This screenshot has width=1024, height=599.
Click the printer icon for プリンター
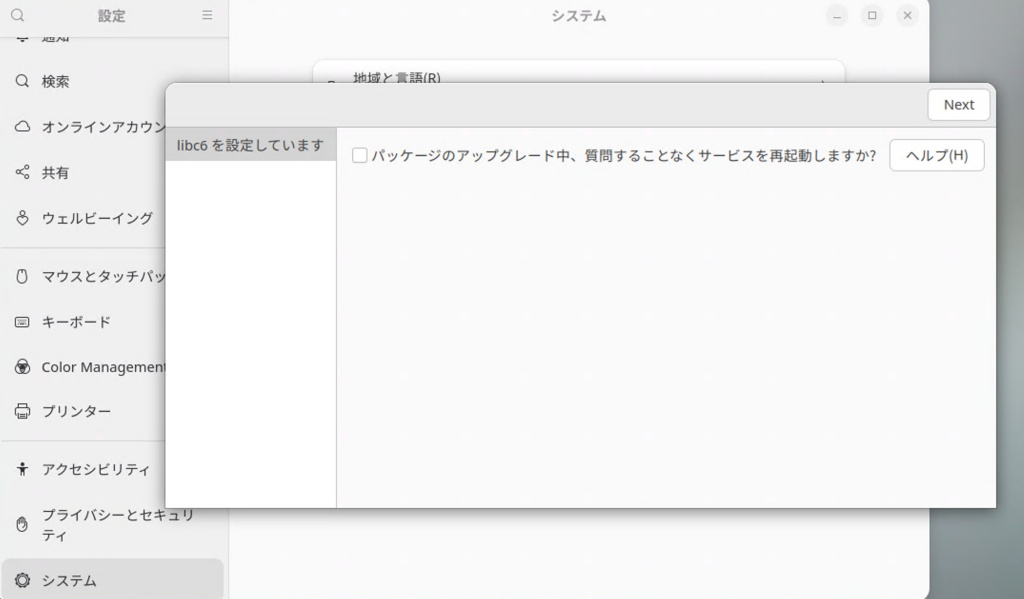(22, 411)
